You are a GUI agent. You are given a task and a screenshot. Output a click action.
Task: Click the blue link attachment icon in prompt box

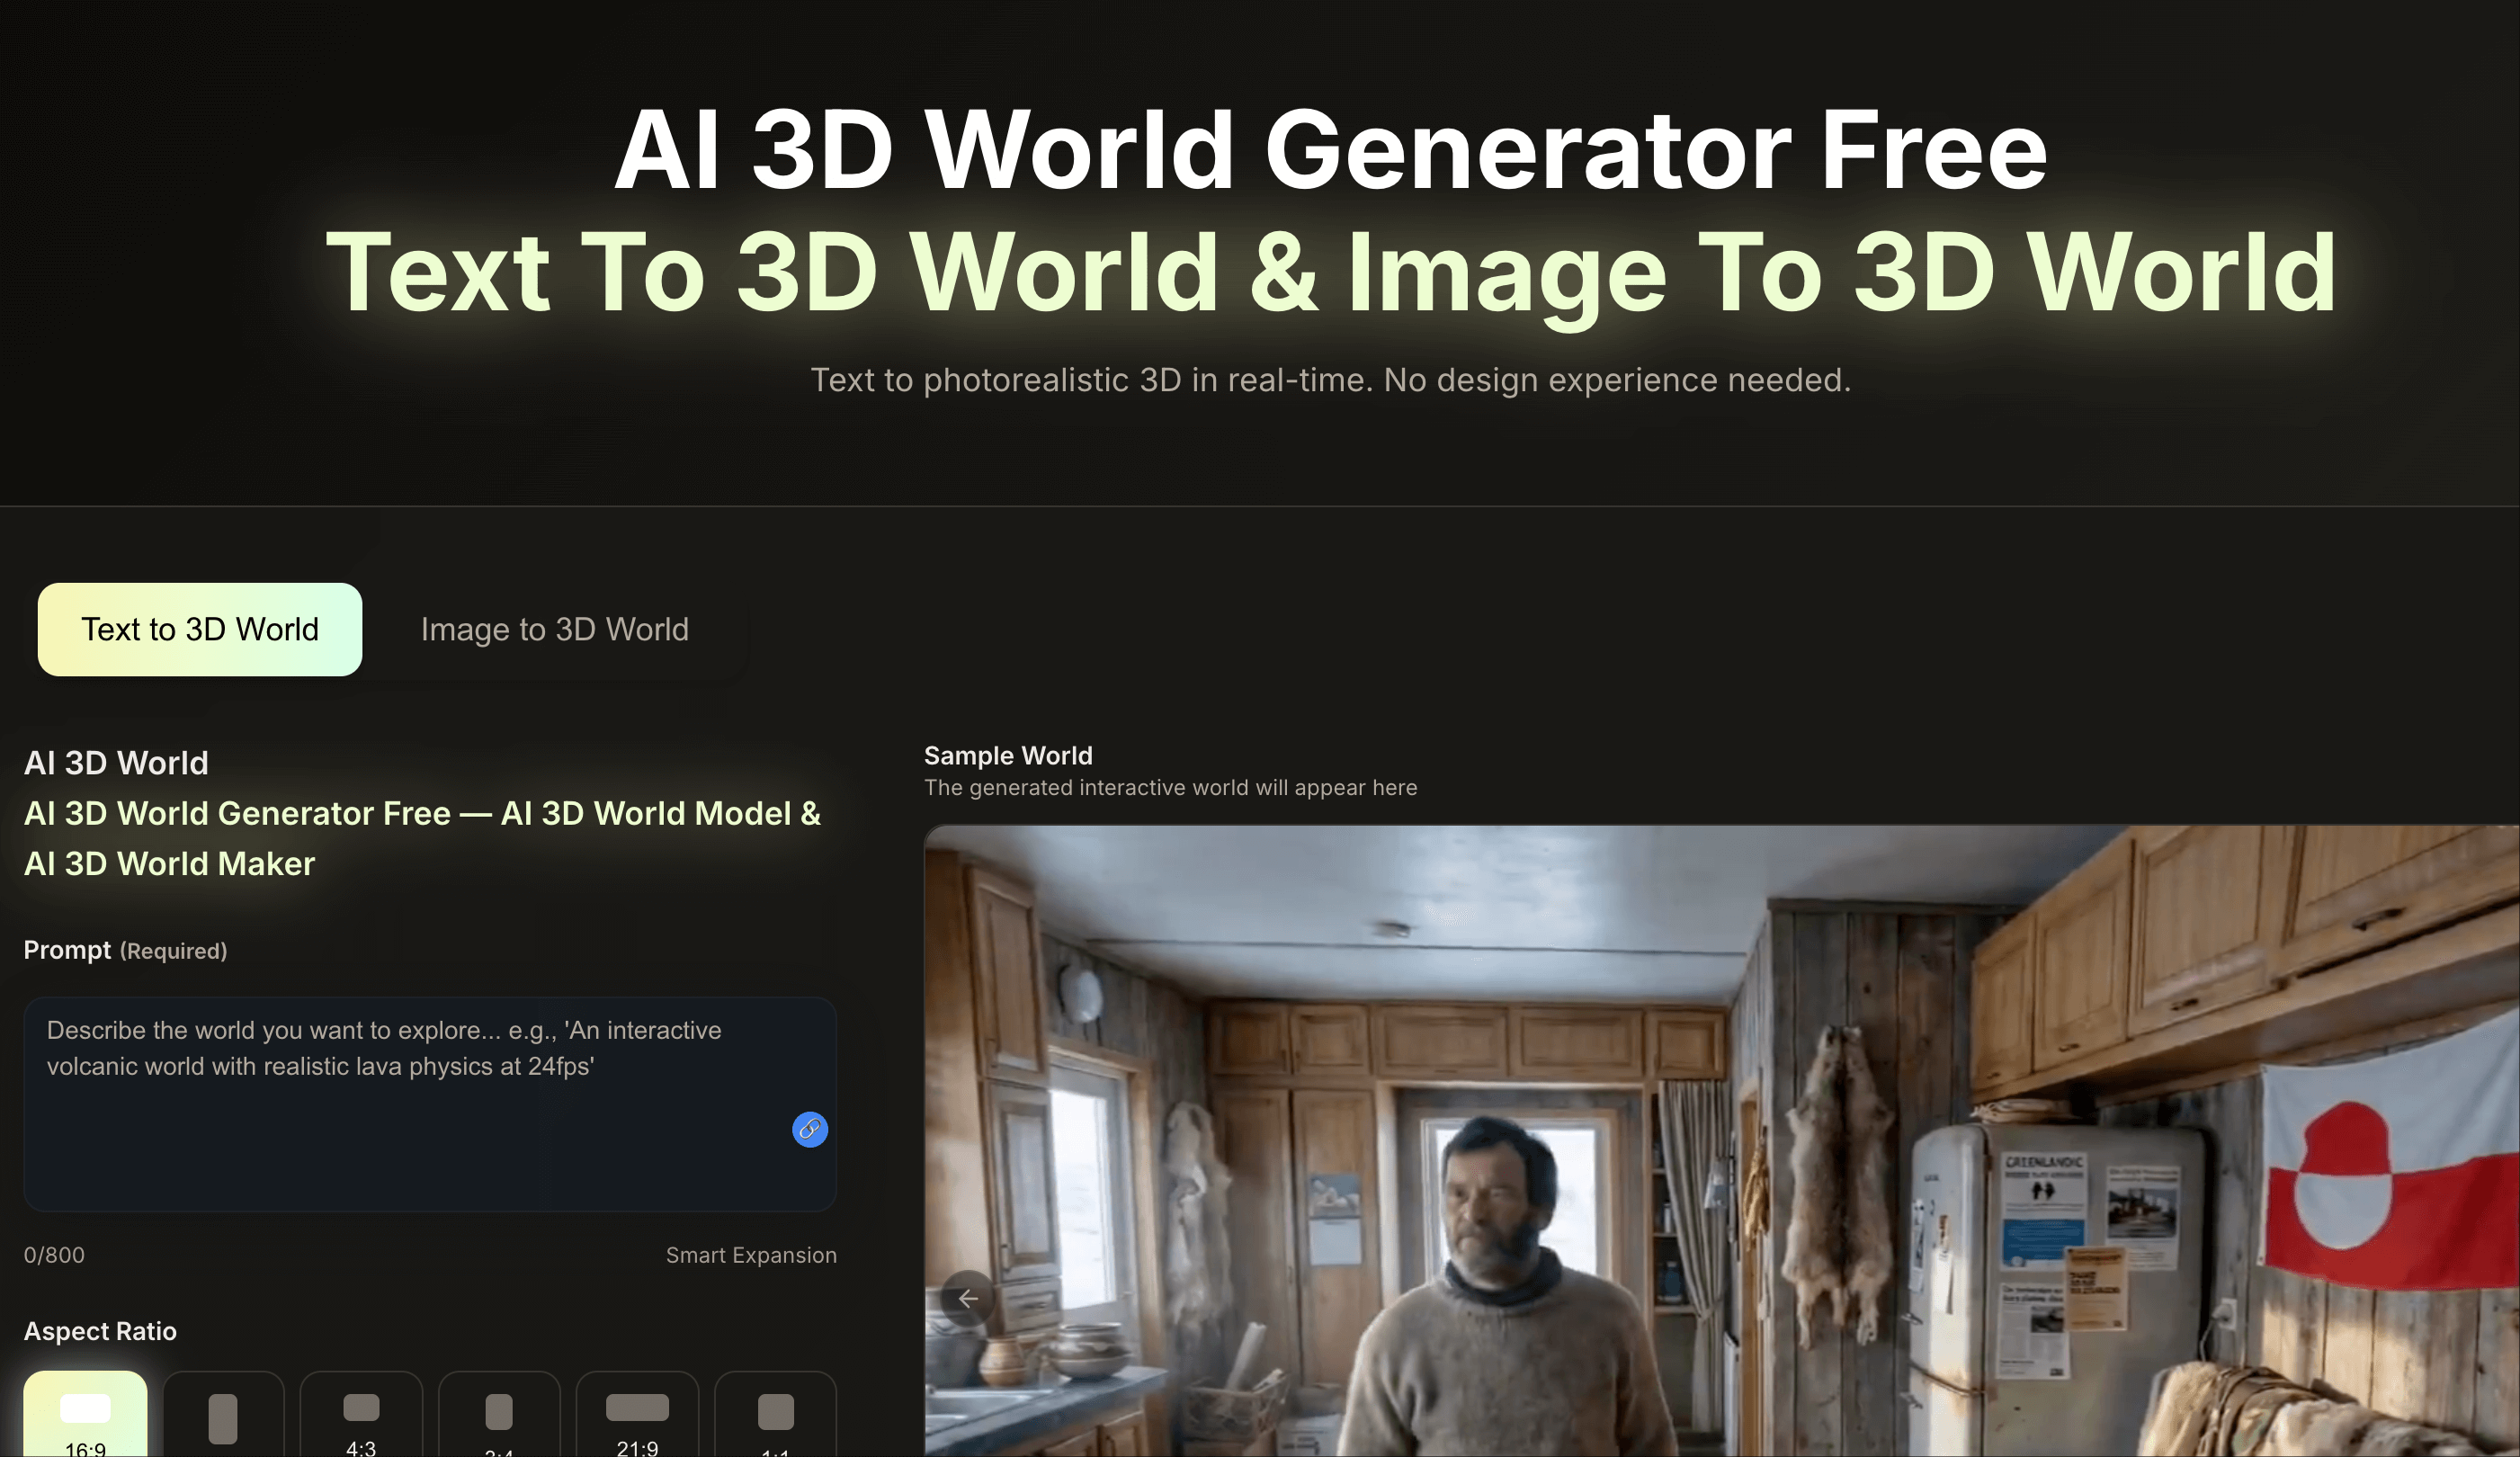pyautogui.click(x=809, y=1130)
